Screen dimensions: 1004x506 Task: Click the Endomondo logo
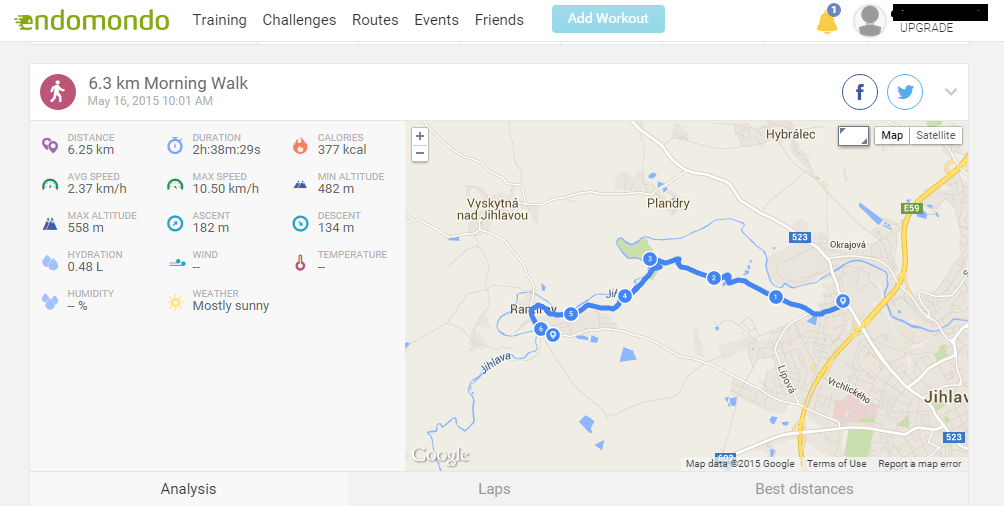point(92,20)
